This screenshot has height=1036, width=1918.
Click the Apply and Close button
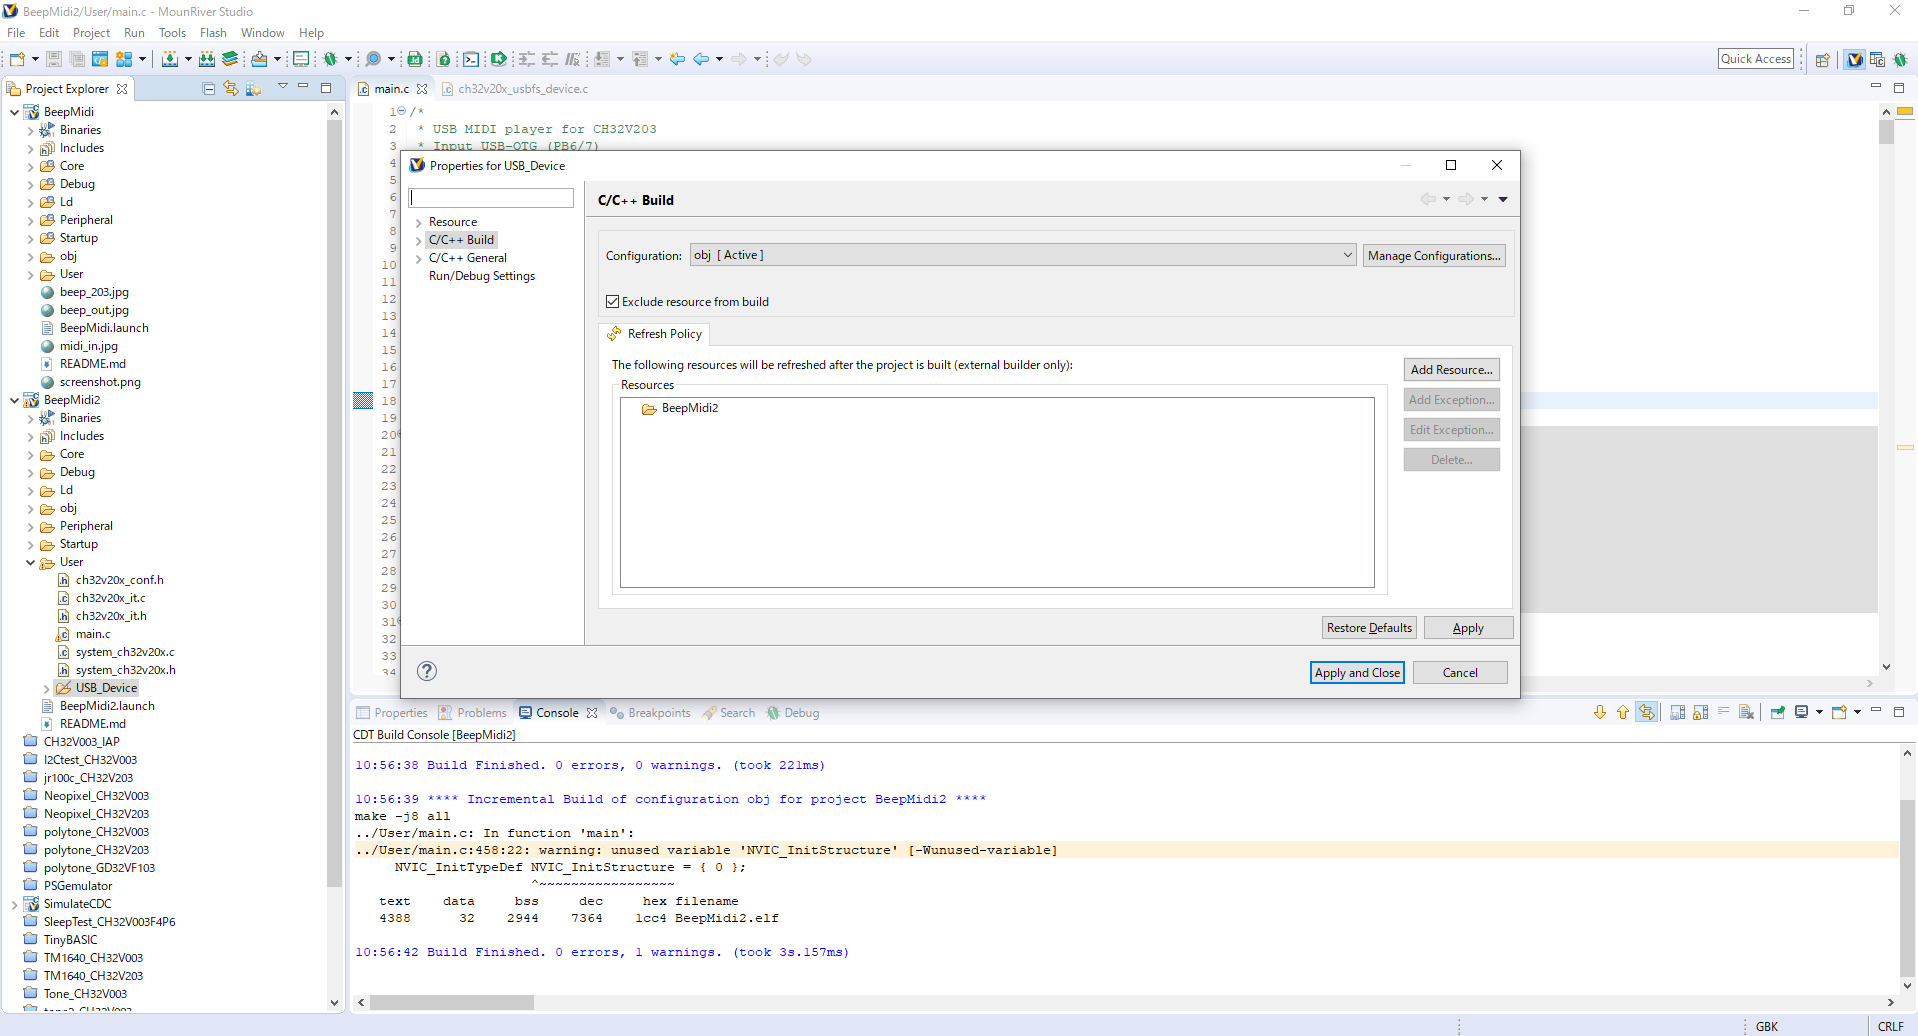1357,673
